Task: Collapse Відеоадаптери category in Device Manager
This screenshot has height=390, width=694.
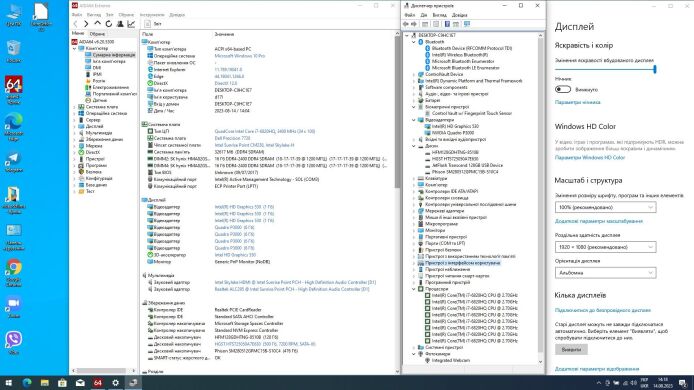Action: coord(414,120)
